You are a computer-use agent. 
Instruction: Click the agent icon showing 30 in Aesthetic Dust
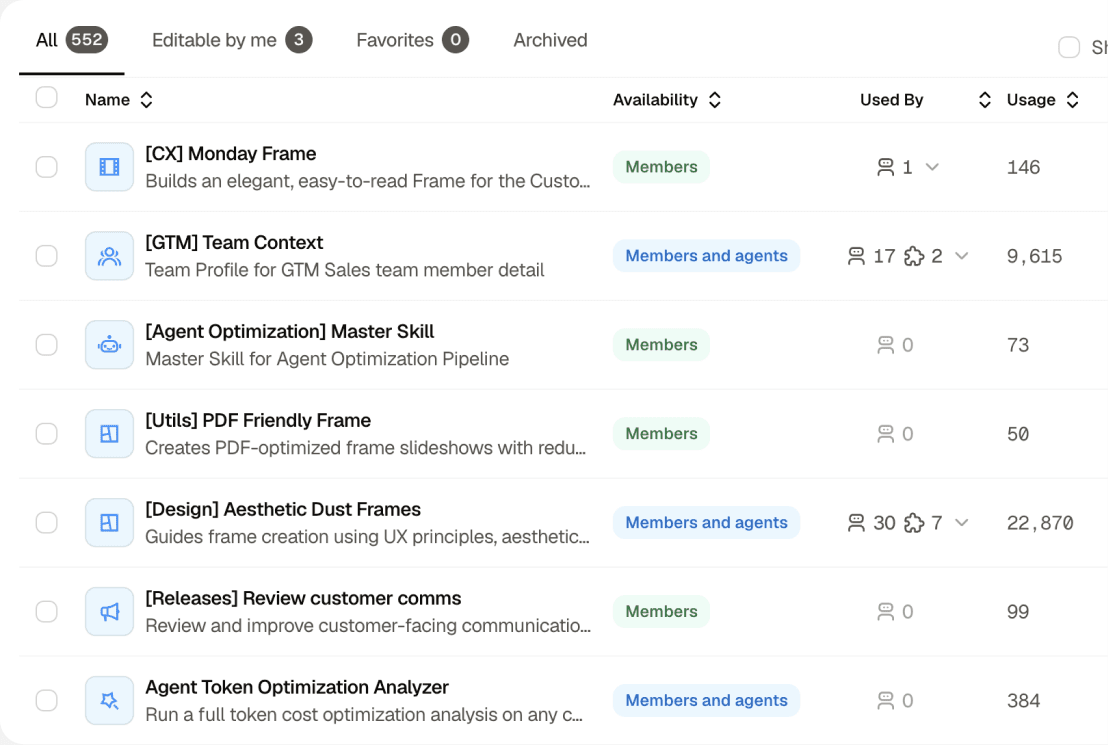click(856, 522)
